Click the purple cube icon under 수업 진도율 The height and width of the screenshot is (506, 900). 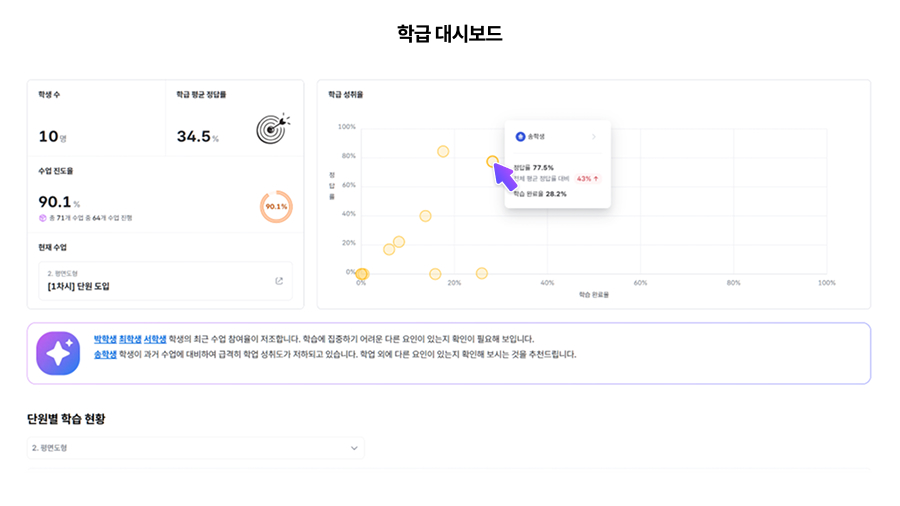pyautogui.click(x=42, y=217)
